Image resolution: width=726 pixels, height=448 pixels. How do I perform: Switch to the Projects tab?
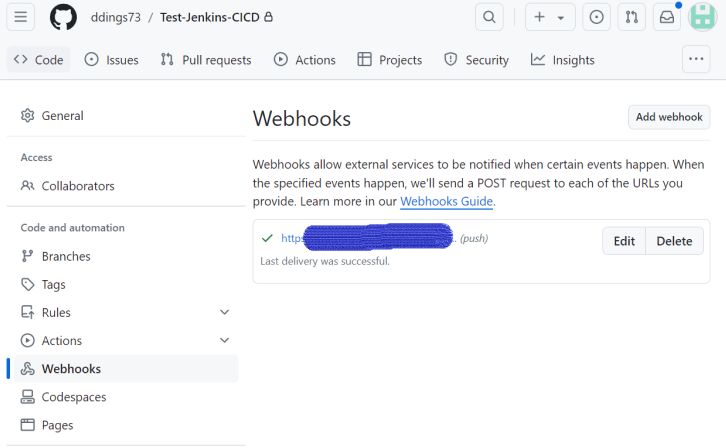click(x=390, y=60)
